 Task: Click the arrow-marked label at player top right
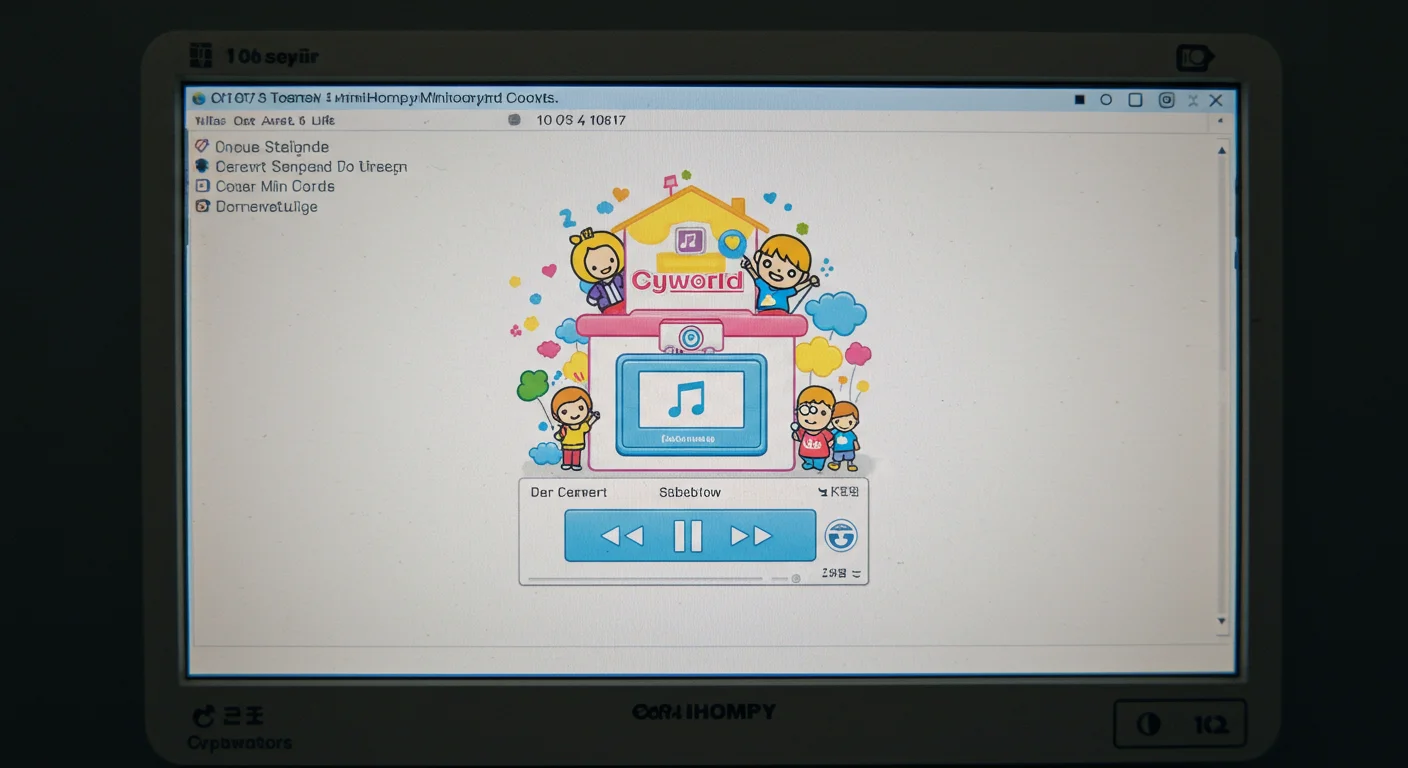(838, 492)
